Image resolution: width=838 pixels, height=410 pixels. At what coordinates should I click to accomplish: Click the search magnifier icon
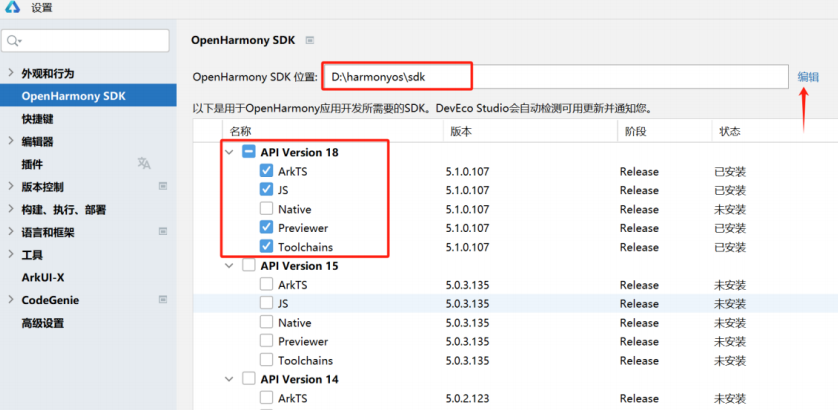[x=14, y=41]
